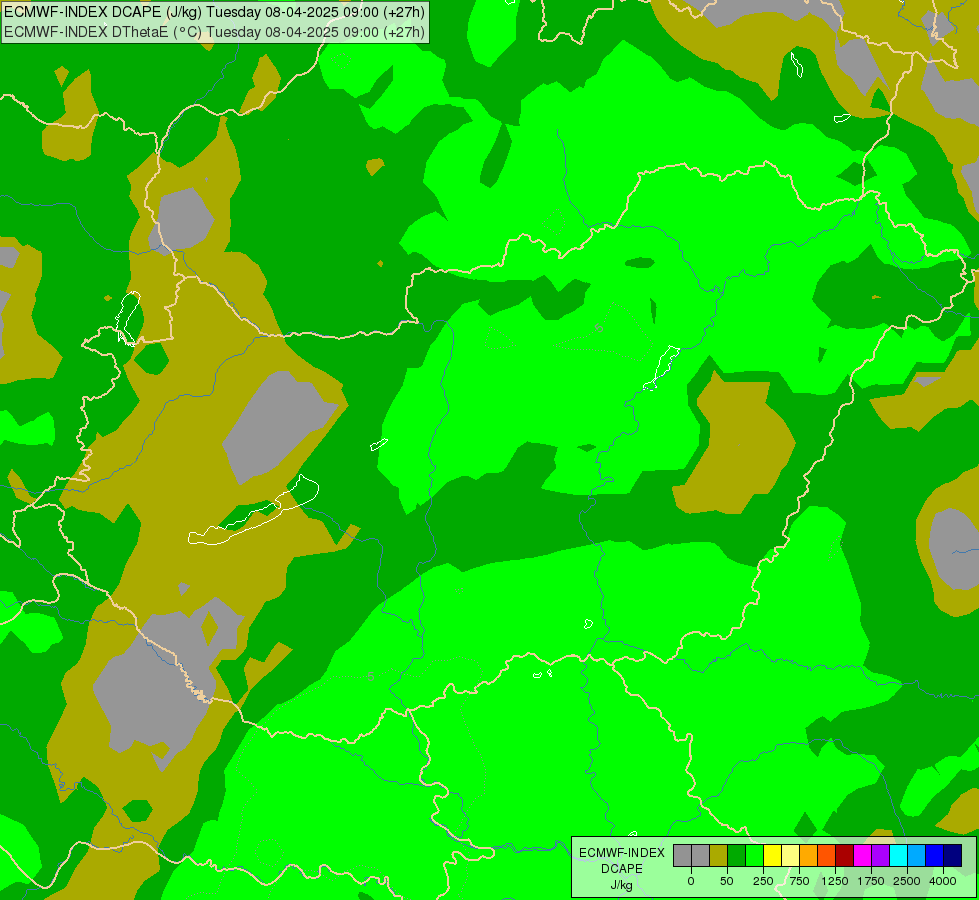
Task: Click the DCAPE title line at top
Action: [x=215, y=12]
